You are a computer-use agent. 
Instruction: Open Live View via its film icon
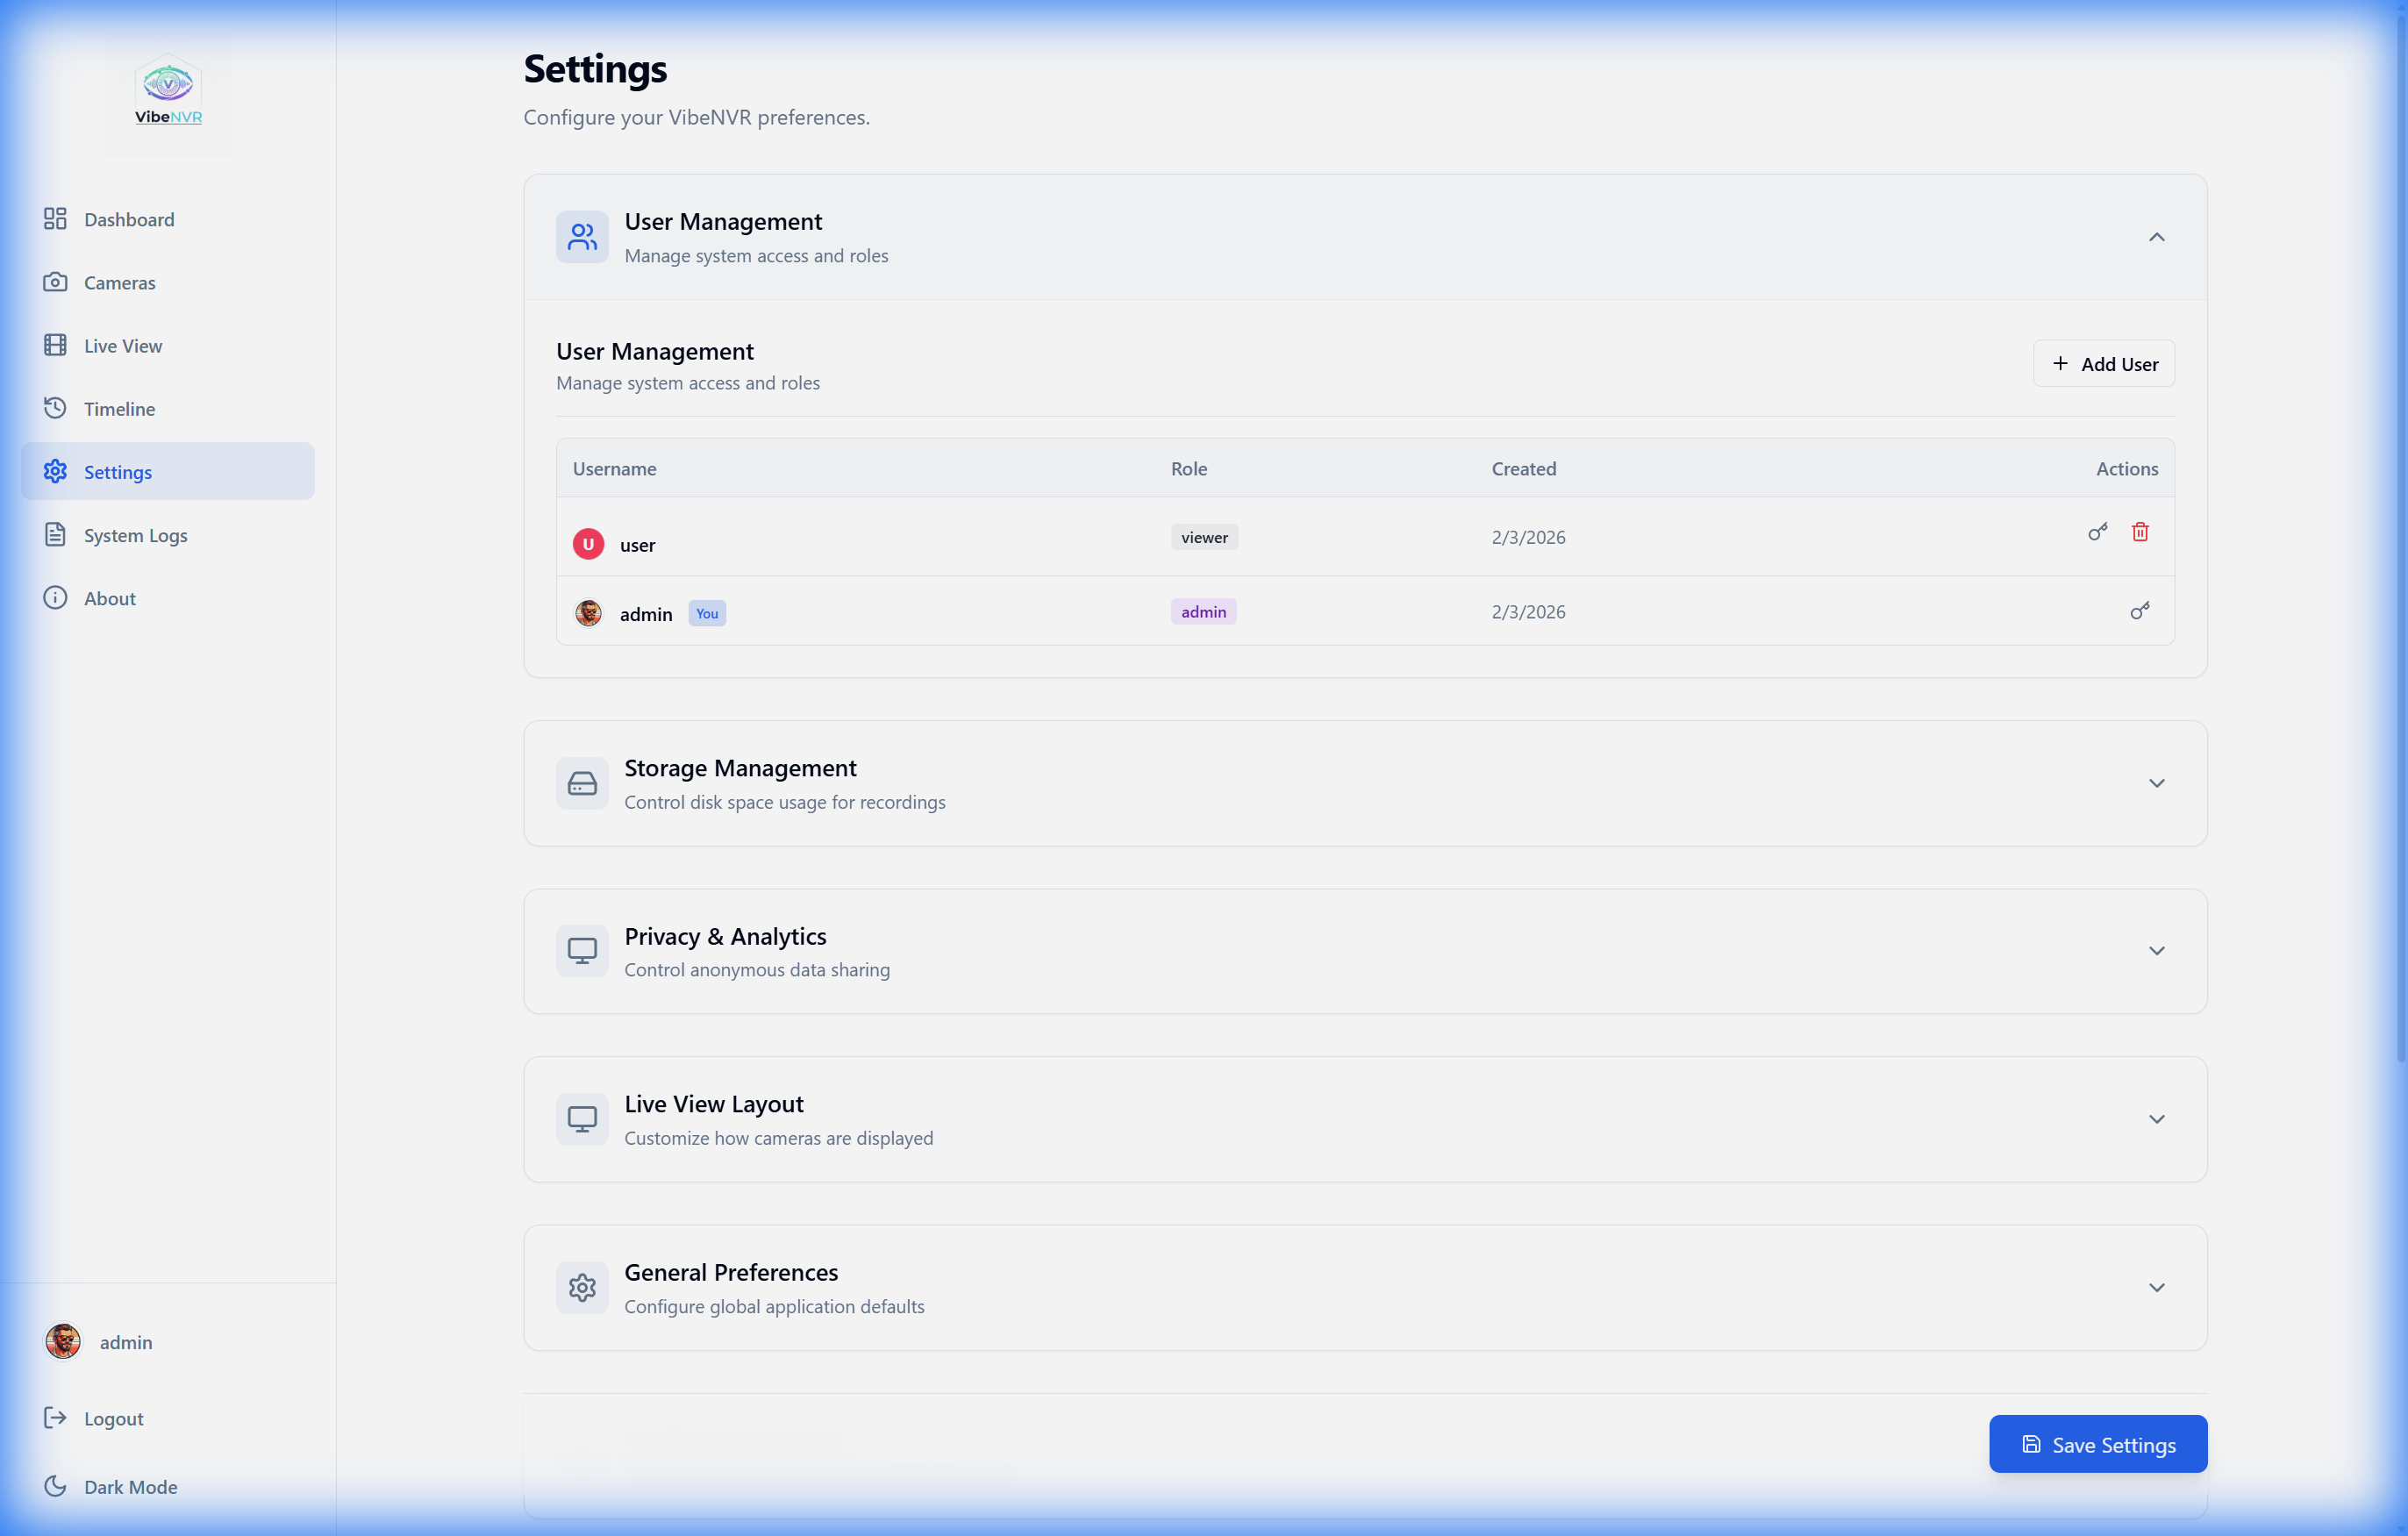[56, 345]
